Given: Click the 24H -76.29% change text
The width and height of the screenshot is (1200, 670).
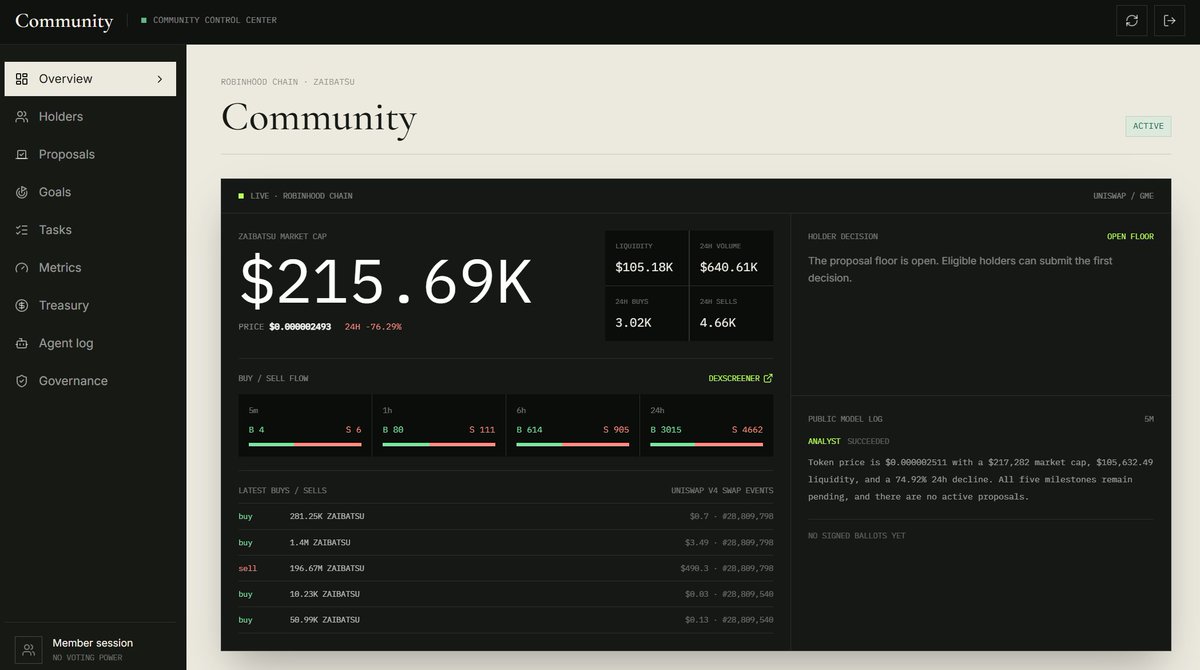Looking at the screenshot, I should (373, 327).
